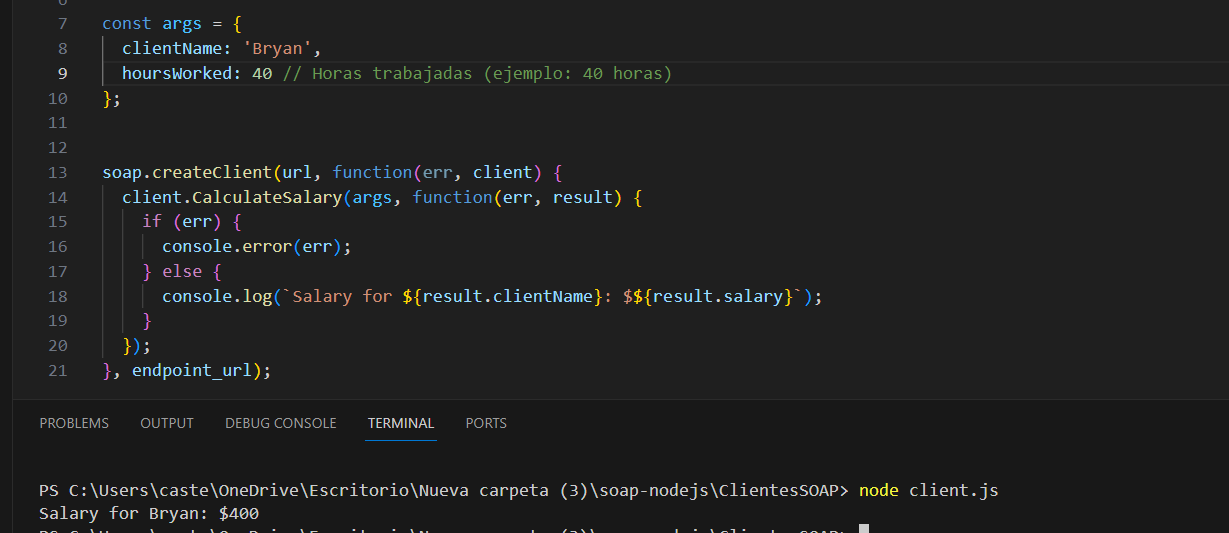Click the url argument in createClient
1229x533 pixels.
[297, 172]
